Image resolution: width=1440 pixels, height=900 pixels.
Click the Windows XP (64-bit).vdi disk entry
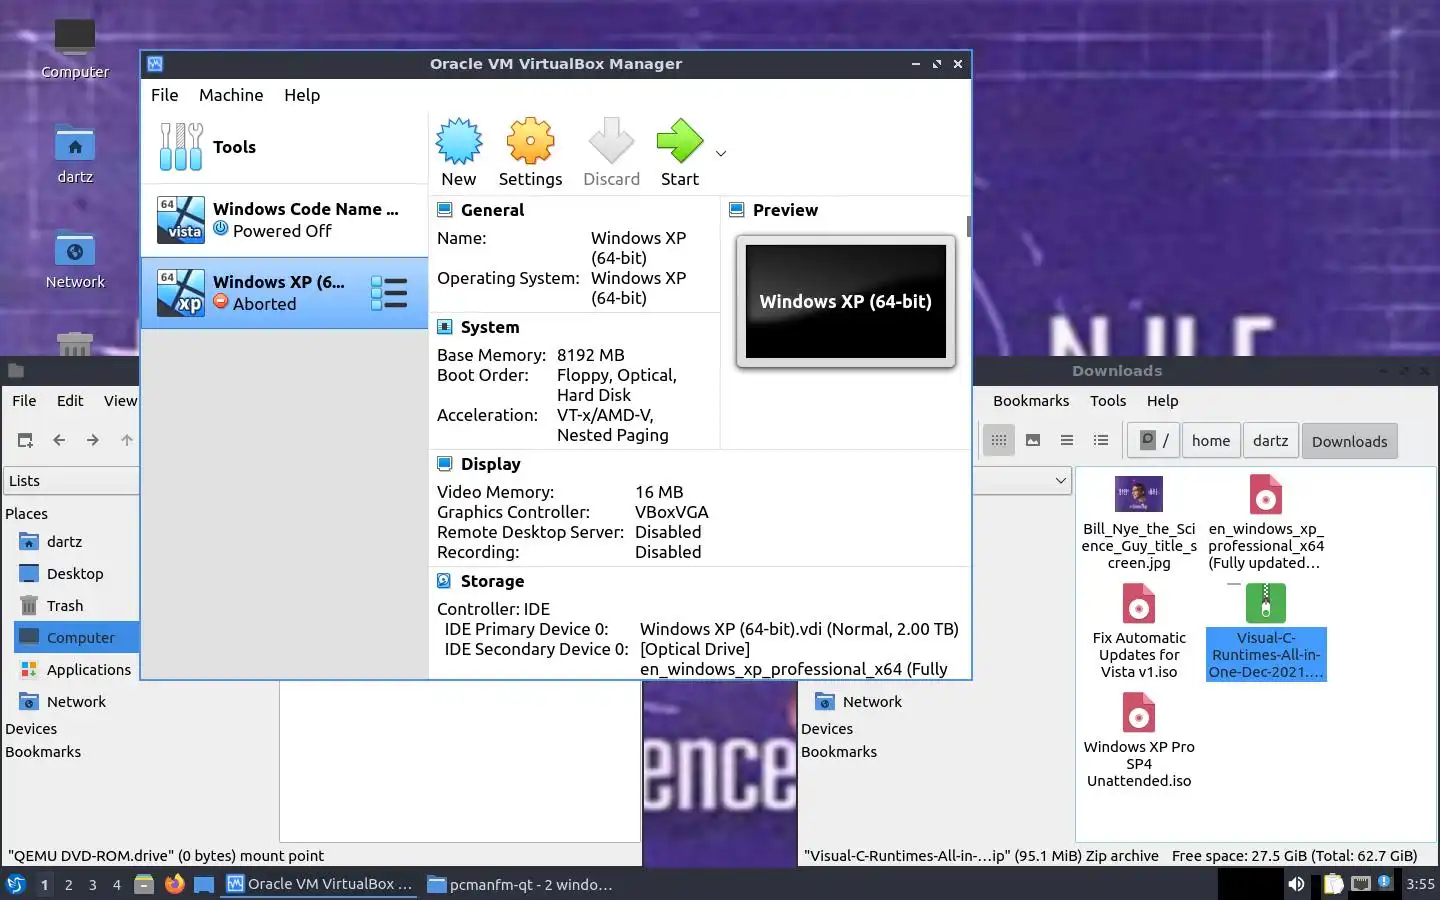799,629
